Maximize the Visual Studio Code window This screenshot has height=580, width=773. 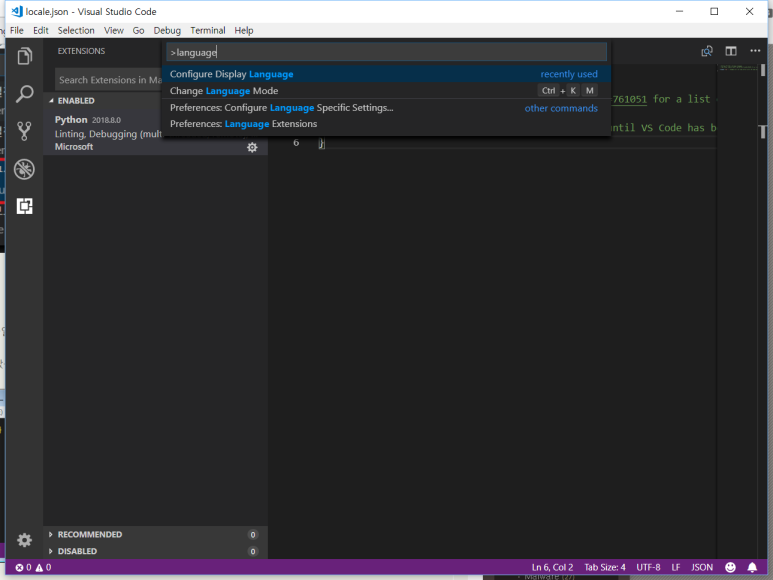(714, 11)
